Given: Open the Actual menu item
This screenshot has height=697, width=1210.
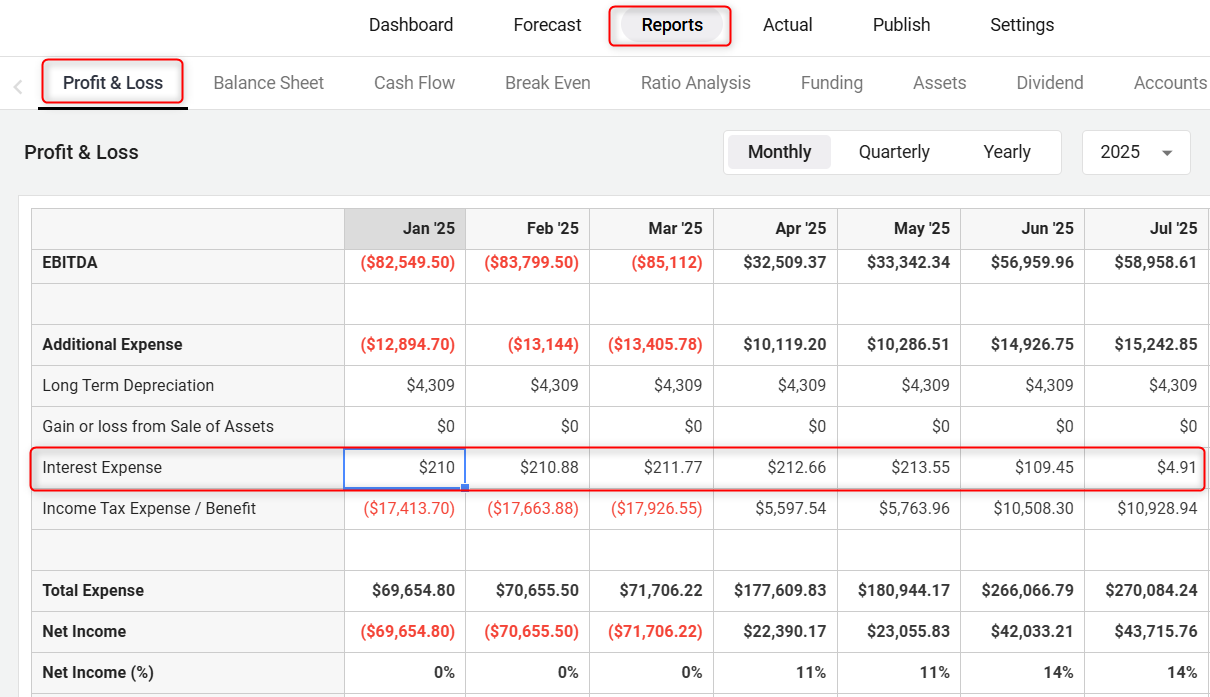Looking at the screenshot, I should [x=787, y=25].
